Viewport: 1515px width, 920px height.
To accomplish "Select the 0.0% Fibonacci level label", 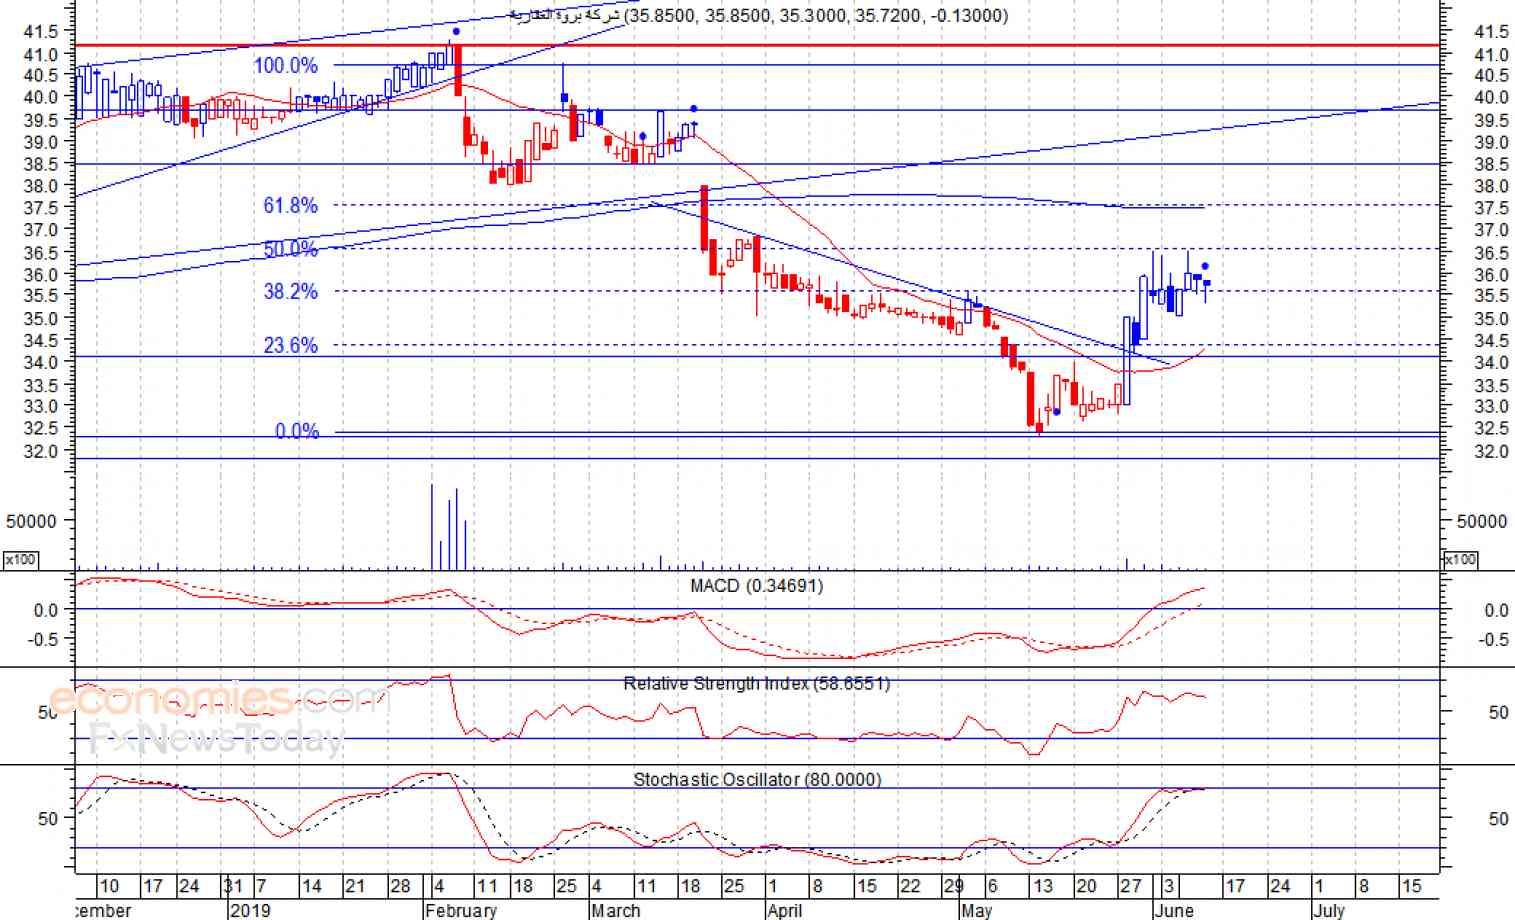I will point(297,431).
